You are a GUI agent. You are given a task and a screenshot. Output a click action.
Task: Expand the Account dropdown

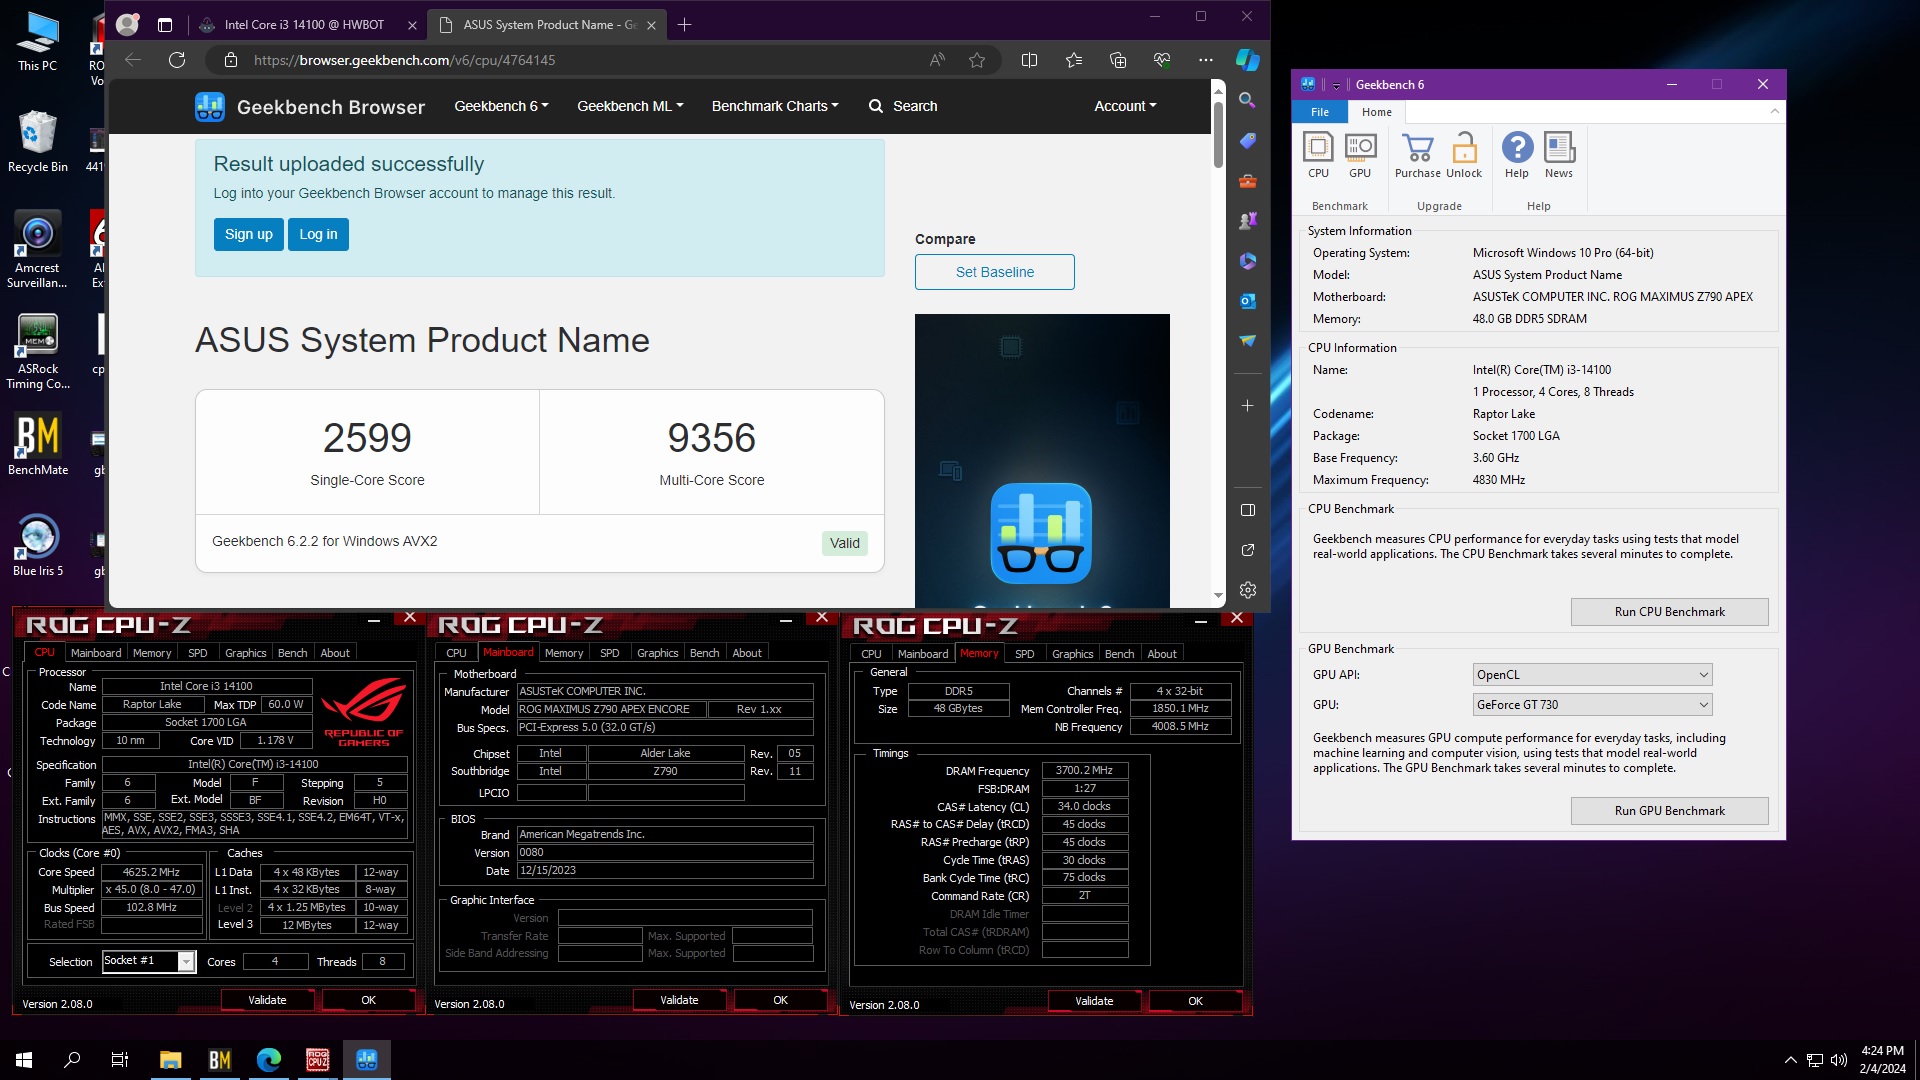pos(1125,106)
